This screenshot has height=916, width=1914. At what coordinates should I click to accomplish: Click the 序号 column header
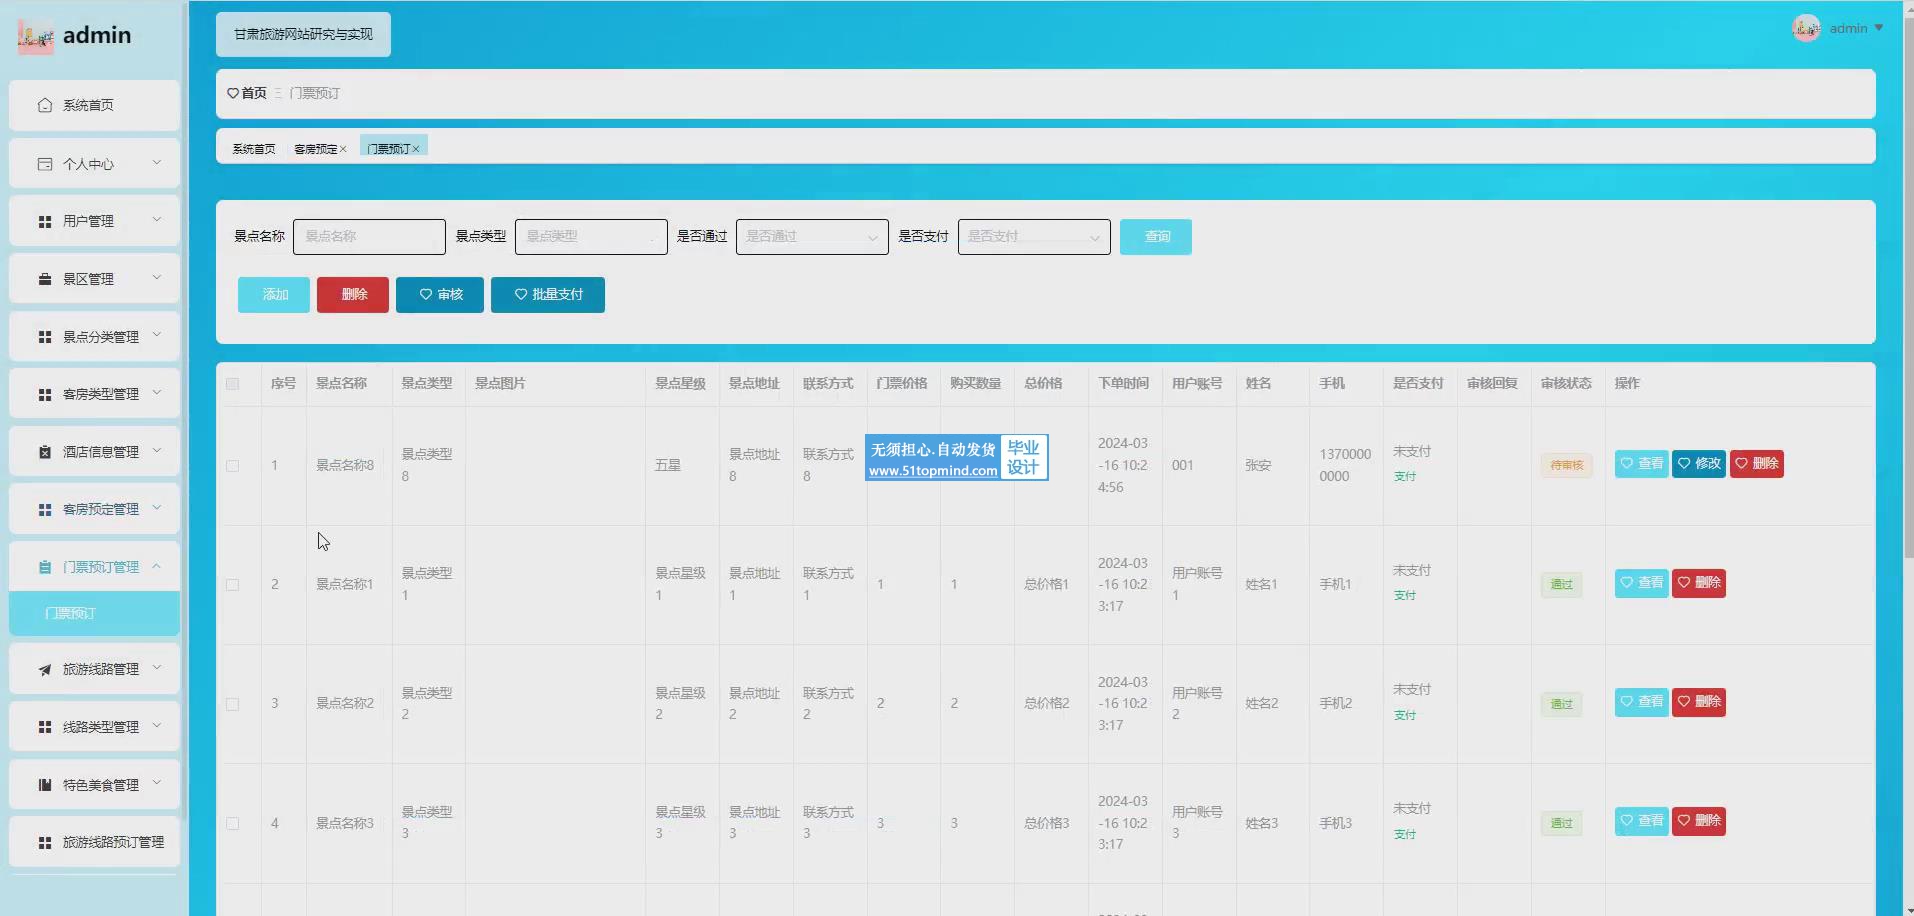(283, 384)
